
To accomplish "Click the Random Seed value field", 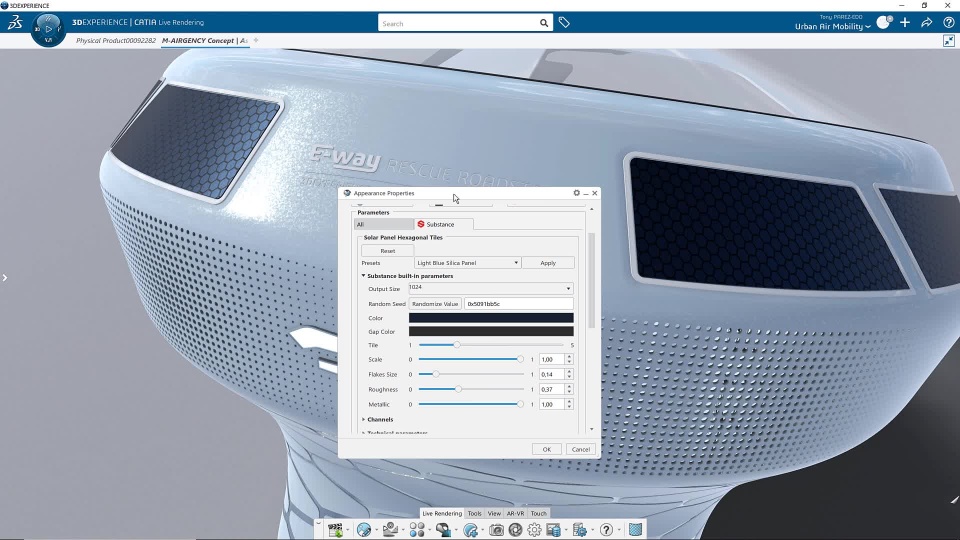I will pos(519,304).
